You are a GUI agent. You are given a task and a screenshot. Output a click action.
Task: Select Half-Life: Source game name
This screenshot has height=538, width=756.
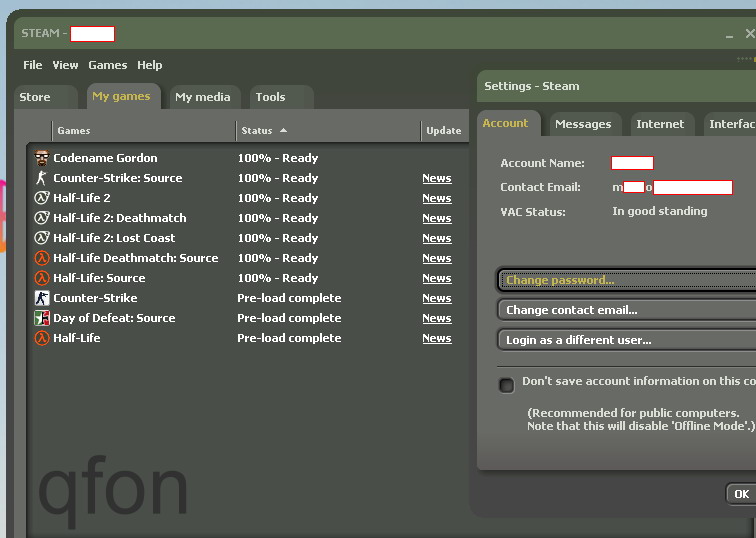(99, 278)
